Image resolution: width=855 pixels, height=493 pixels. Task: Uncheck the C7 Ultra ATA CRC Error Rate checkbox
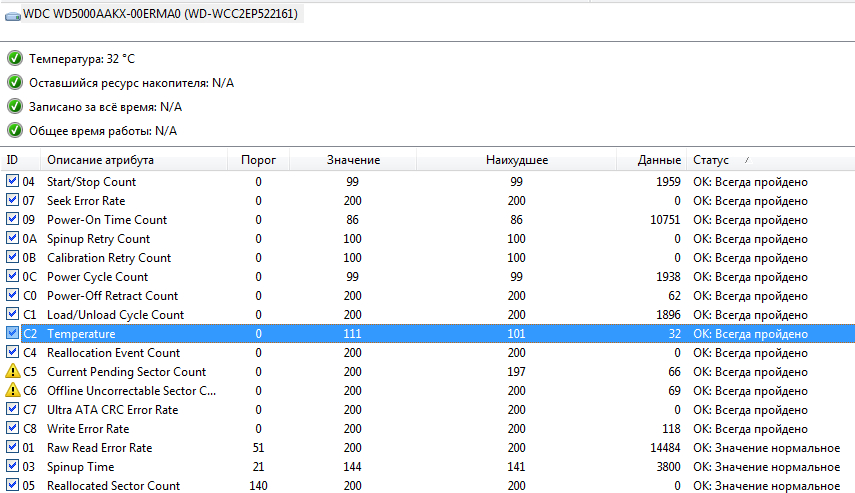point(12,408)
